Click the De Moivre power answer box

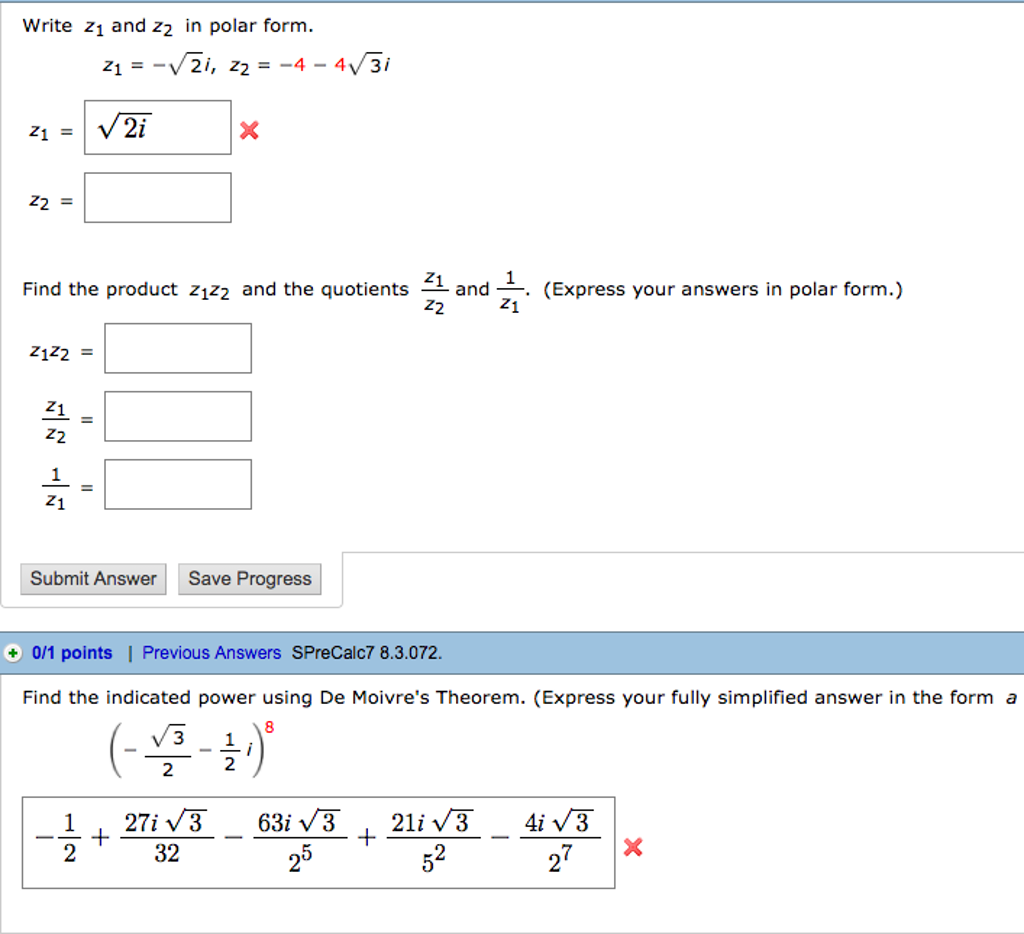coord(320,845)
